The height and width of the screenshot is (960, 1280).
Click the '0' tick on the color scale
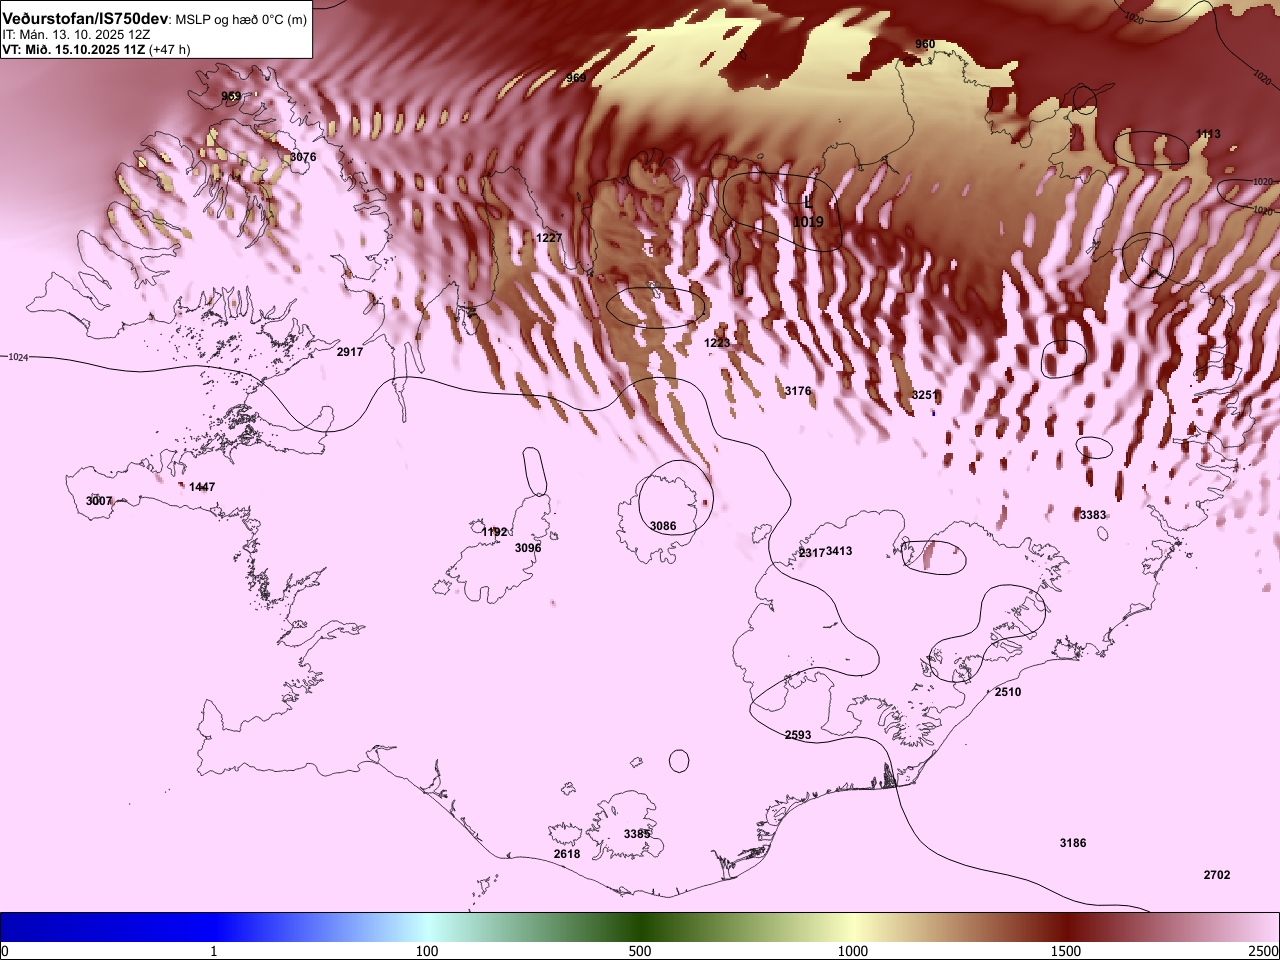click(x=5, y=951)
